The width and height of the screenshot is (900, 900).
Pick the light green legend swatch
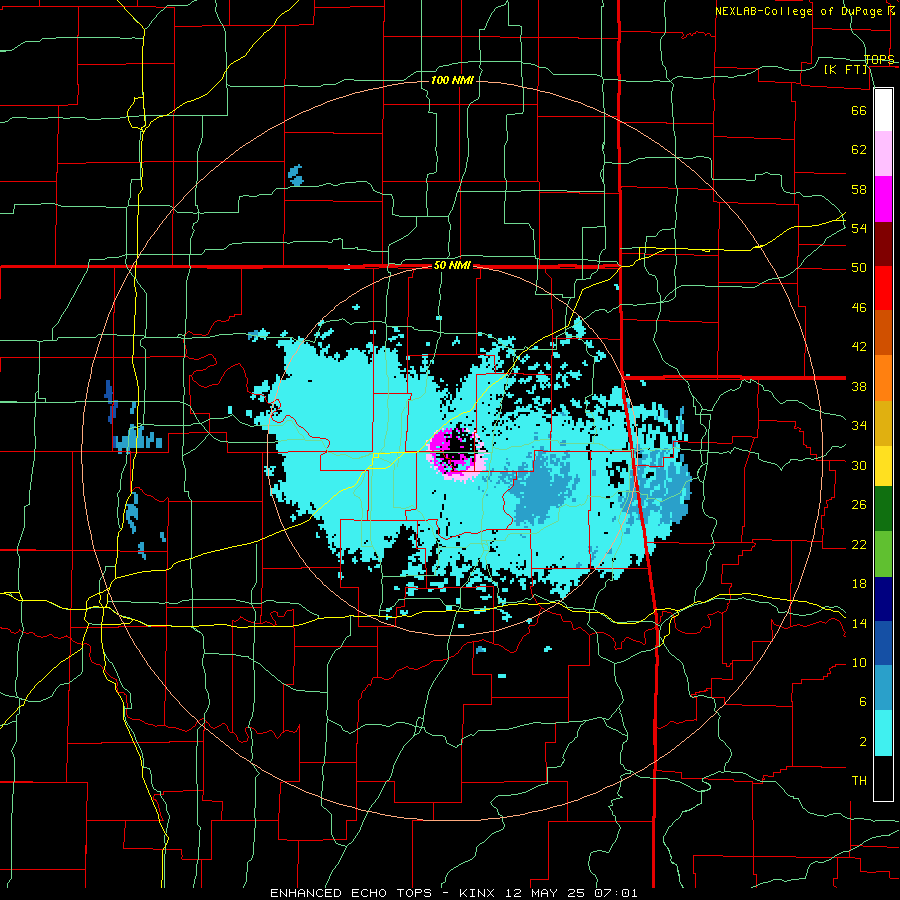point(883,554)
